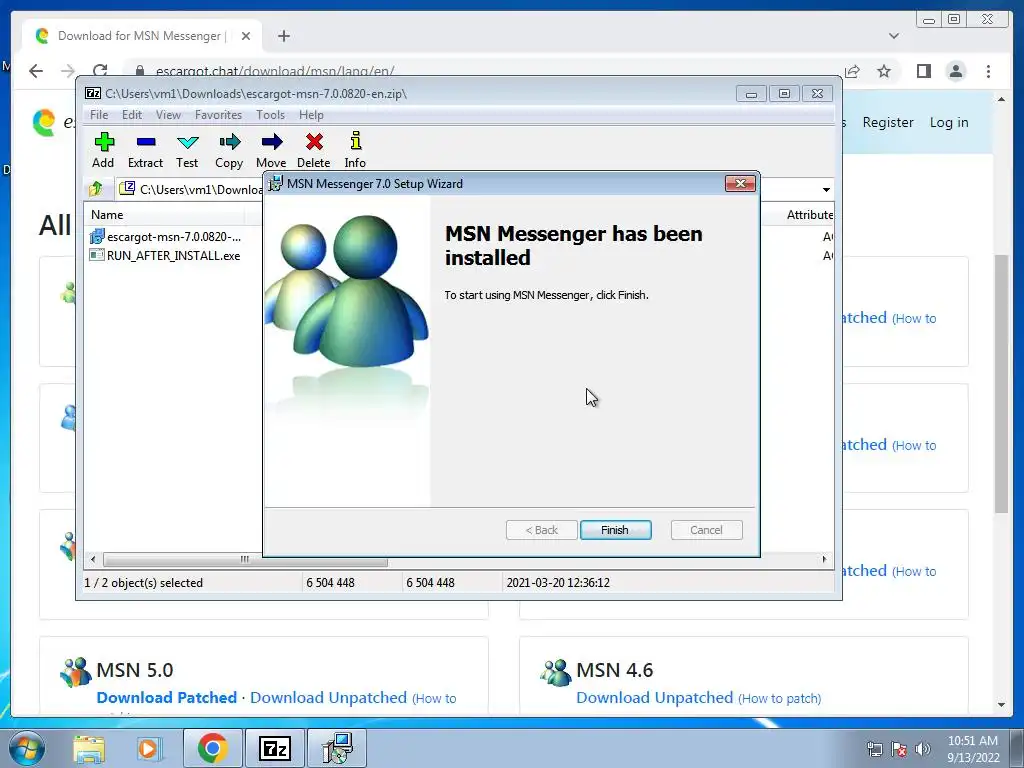
Task: Click MSN 4.6 Download Unpatched link
Action: [x=654, y=697]
